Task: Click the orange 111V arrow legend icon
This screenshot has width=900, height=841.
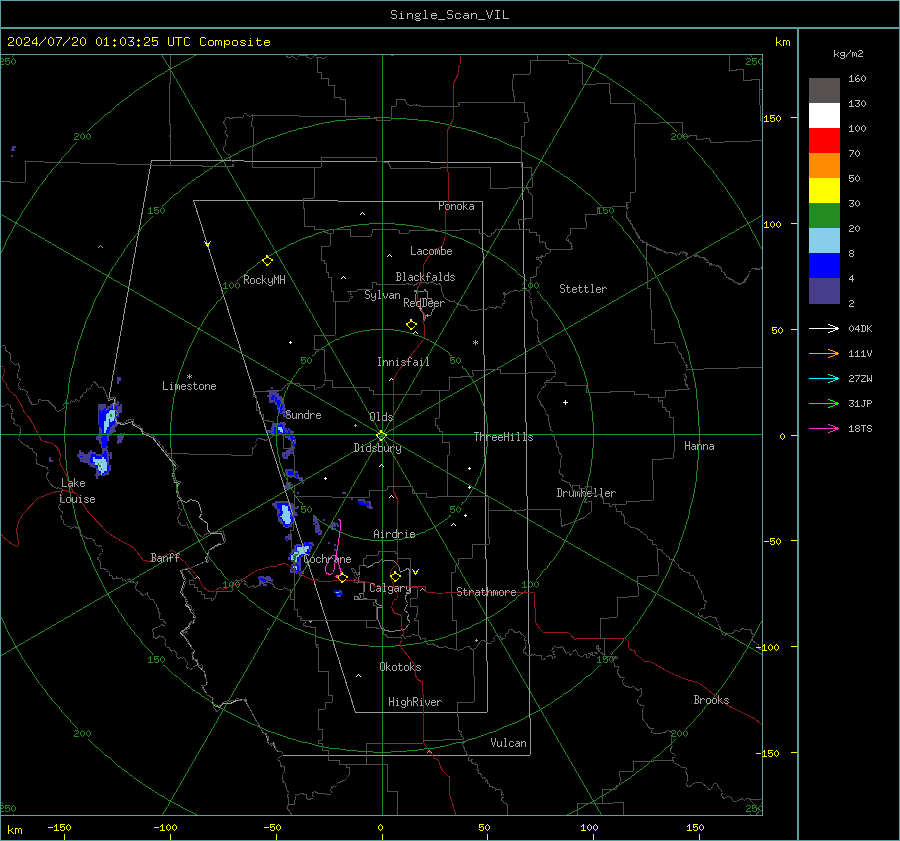Action: (x=824, y=354)
